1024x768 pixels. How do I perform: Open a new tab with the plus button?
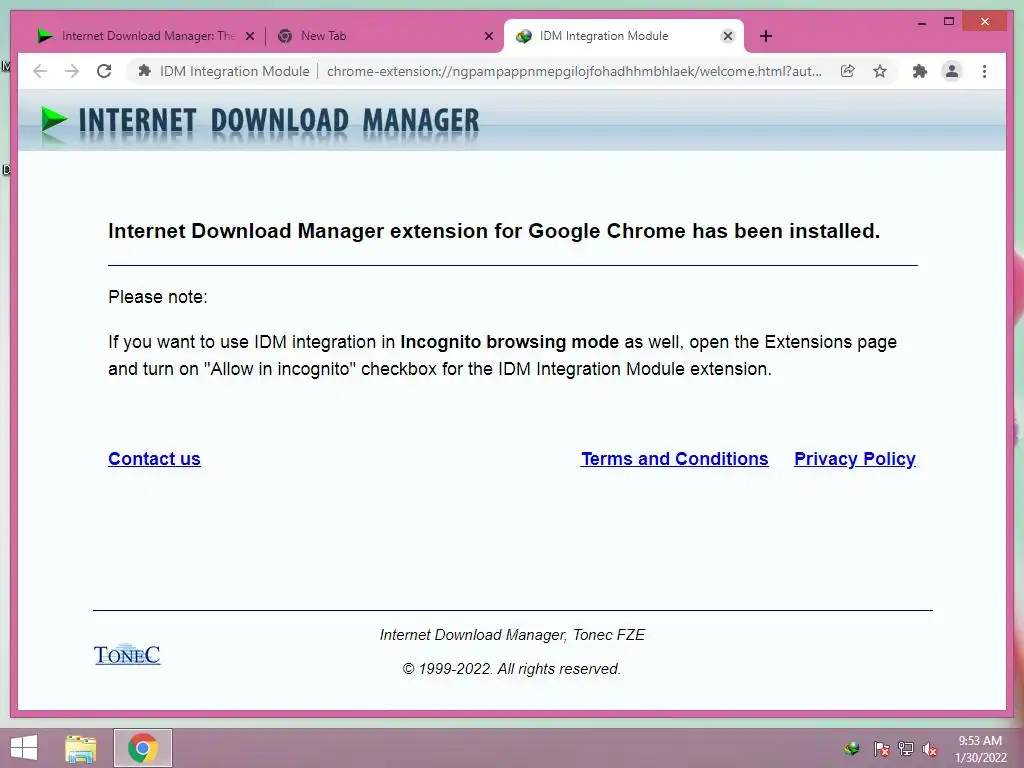click(x=766, y=36)
